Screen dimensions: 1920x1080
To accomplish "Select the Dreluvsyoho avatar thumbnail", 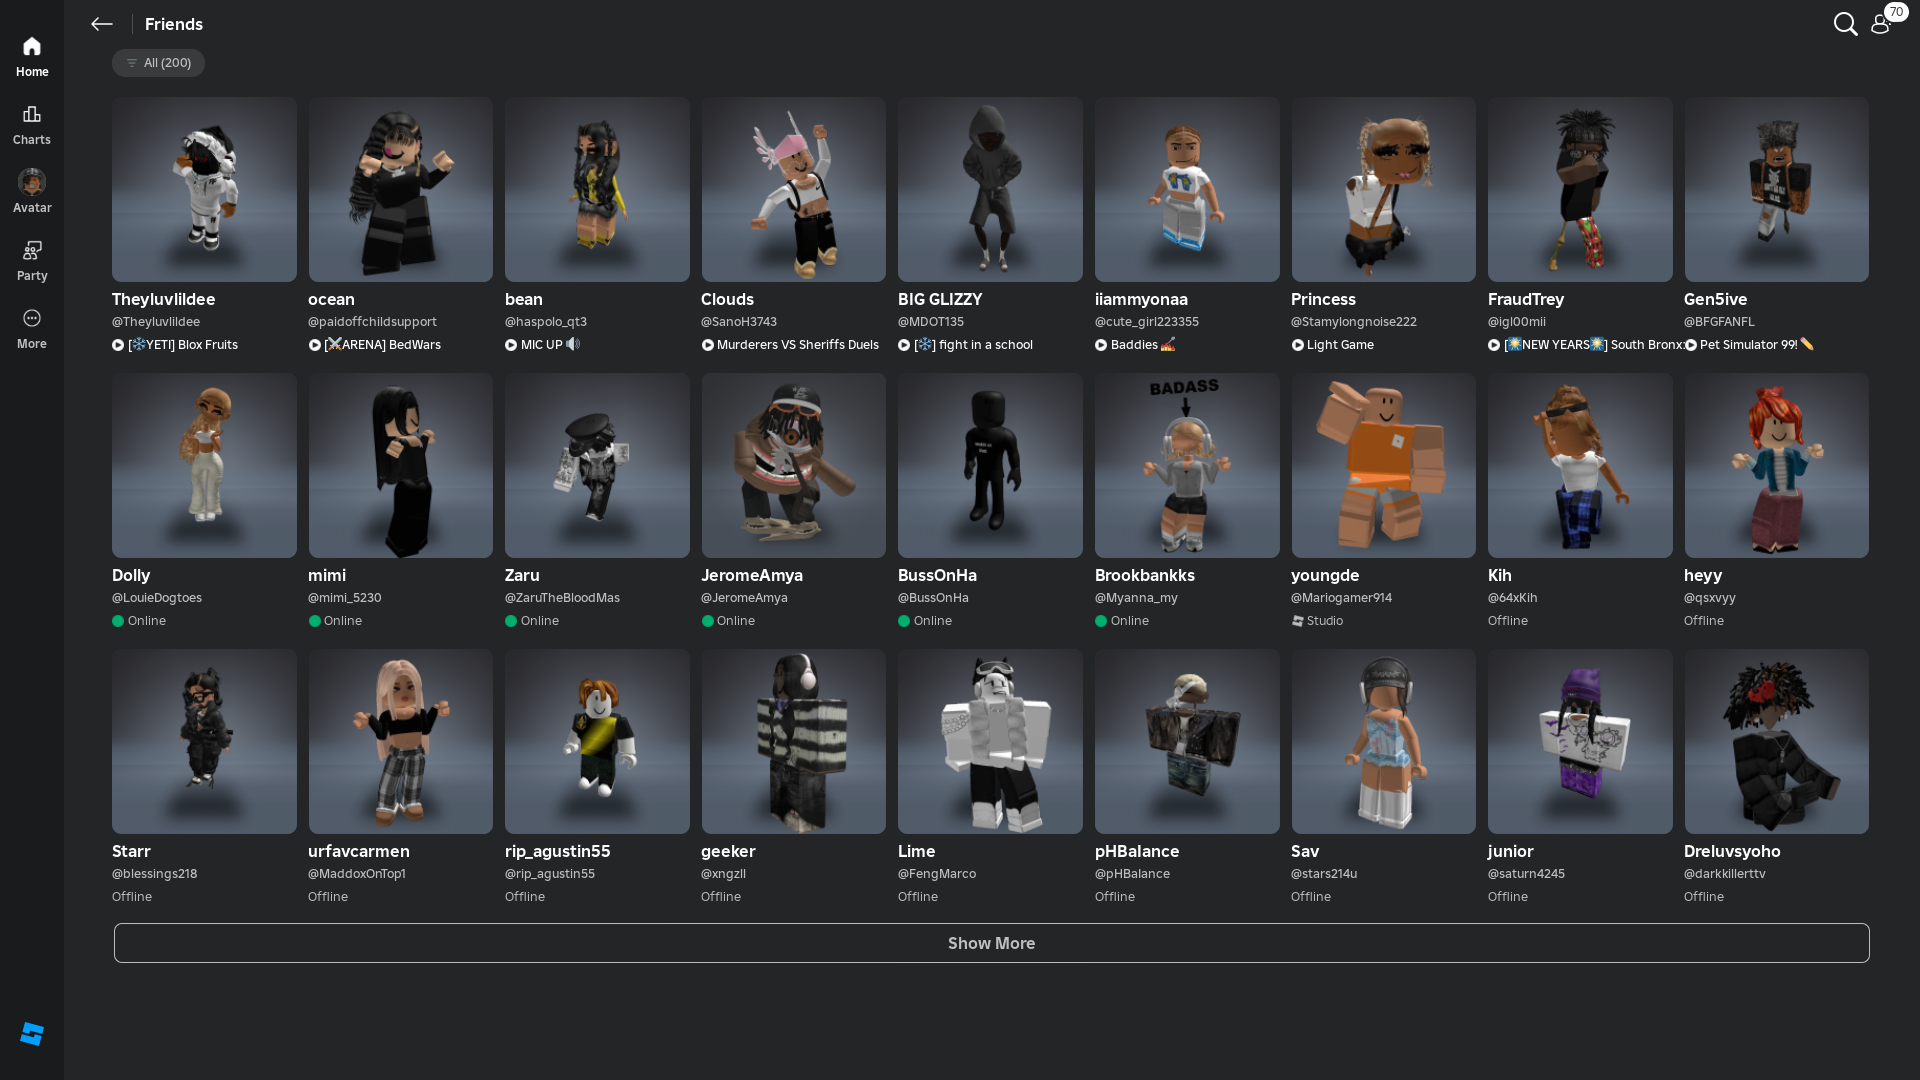I will pyautogui.click(x=1775, y=741).
